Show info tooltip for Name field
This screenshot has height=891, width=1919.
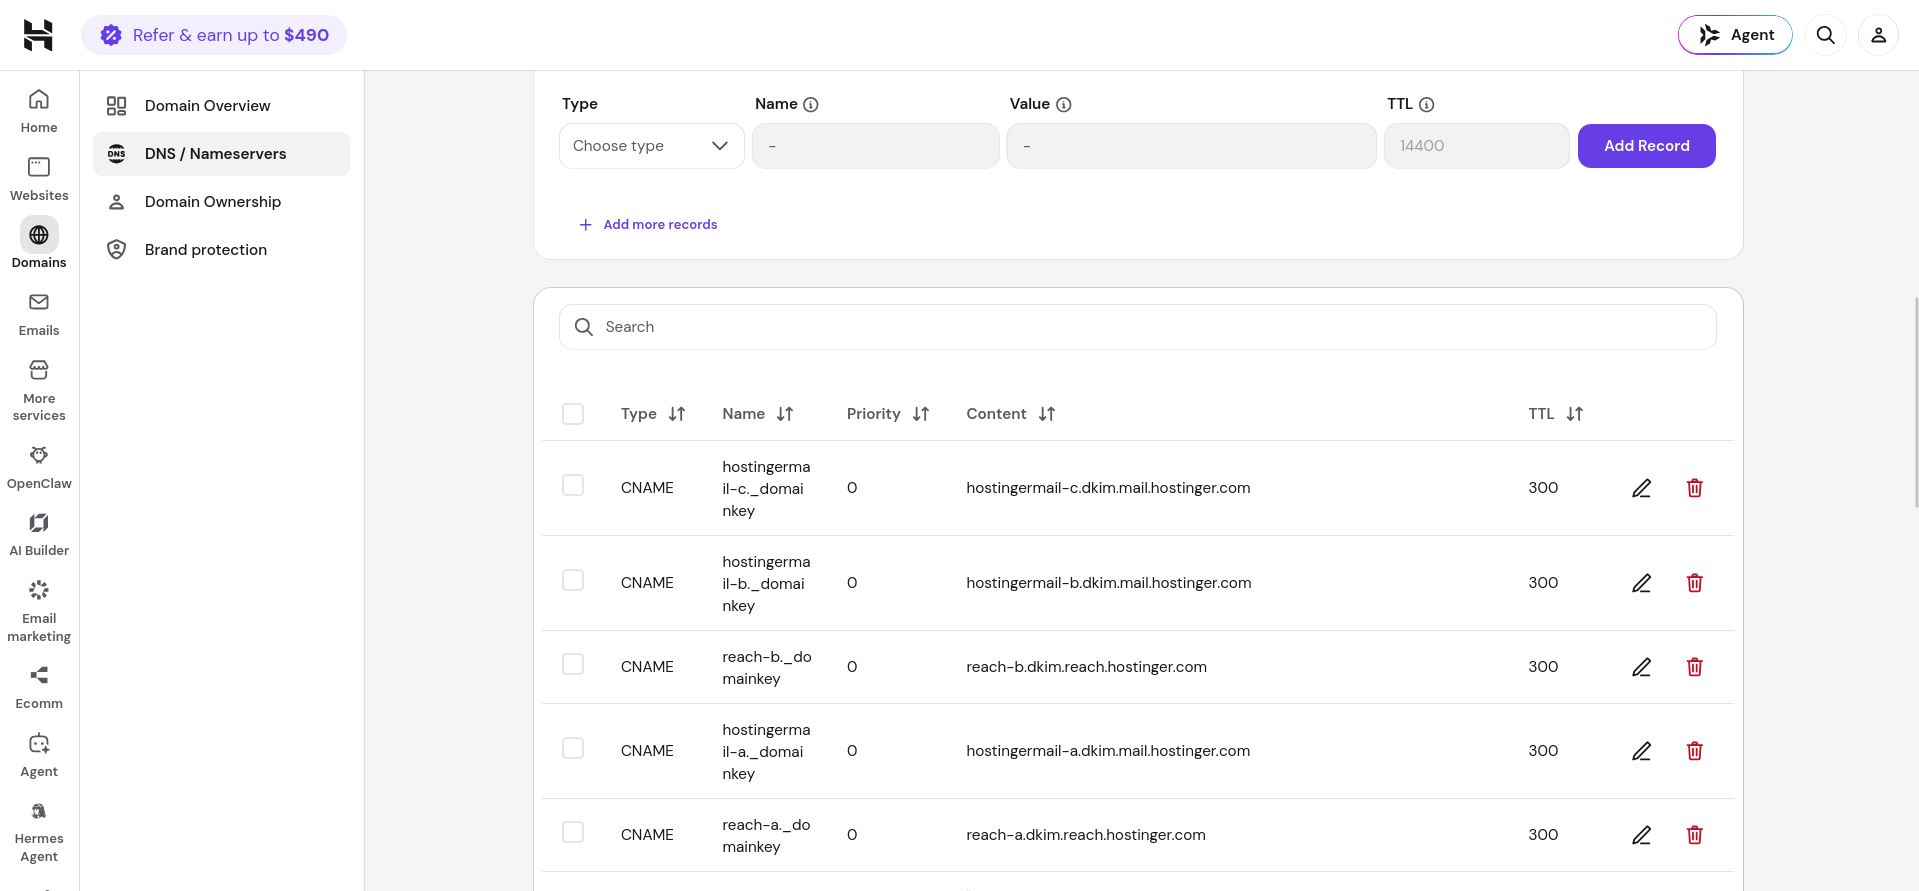tap(811, 104)
